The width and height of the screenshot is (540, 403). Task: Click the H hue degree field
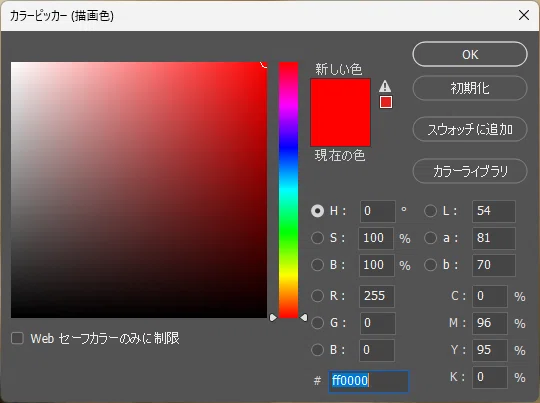pos(377,211)
